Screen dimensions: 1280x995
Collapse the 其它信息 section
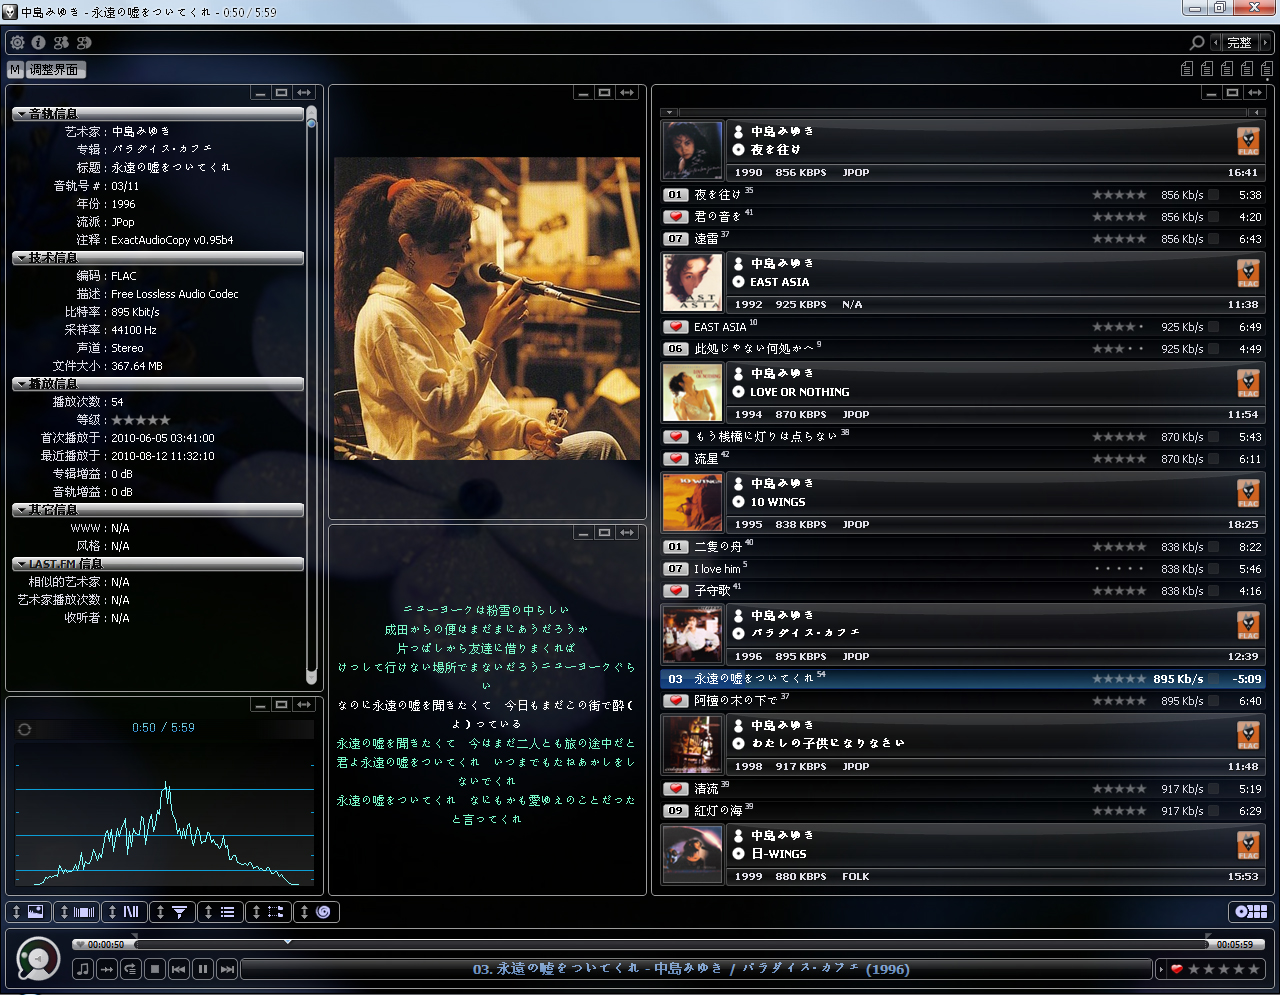(x=157, y=510)
